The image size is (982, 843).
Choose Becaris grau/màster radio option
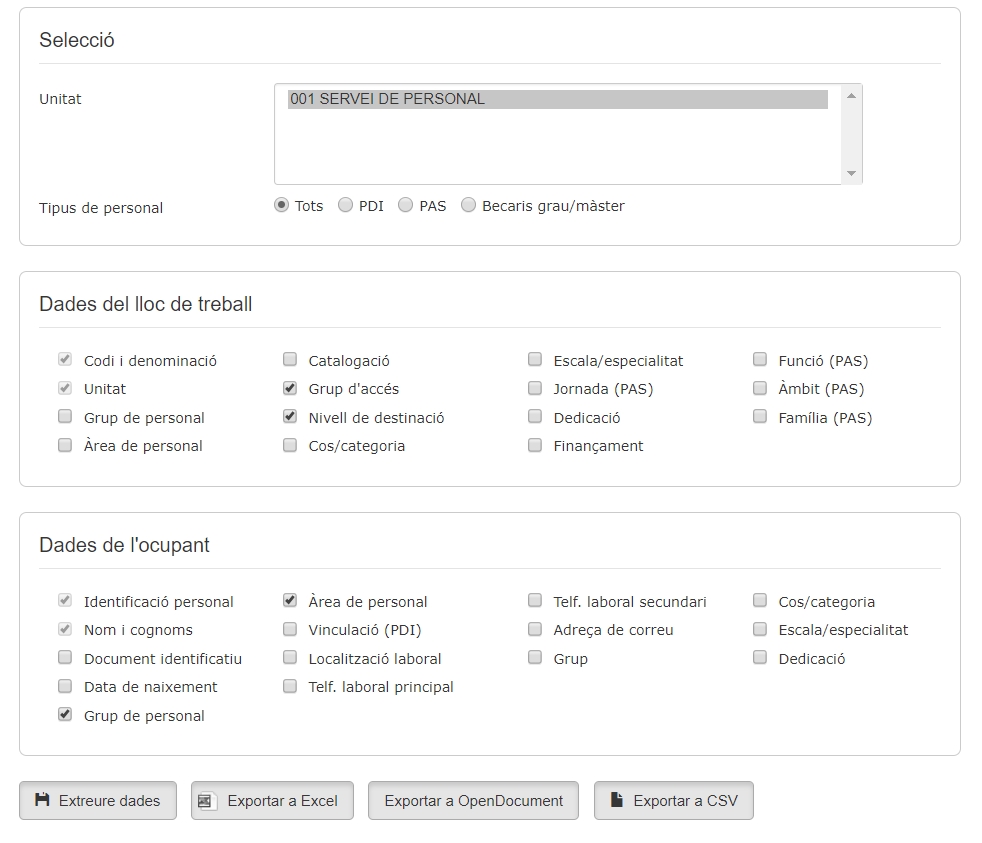[x=468, y=205]
